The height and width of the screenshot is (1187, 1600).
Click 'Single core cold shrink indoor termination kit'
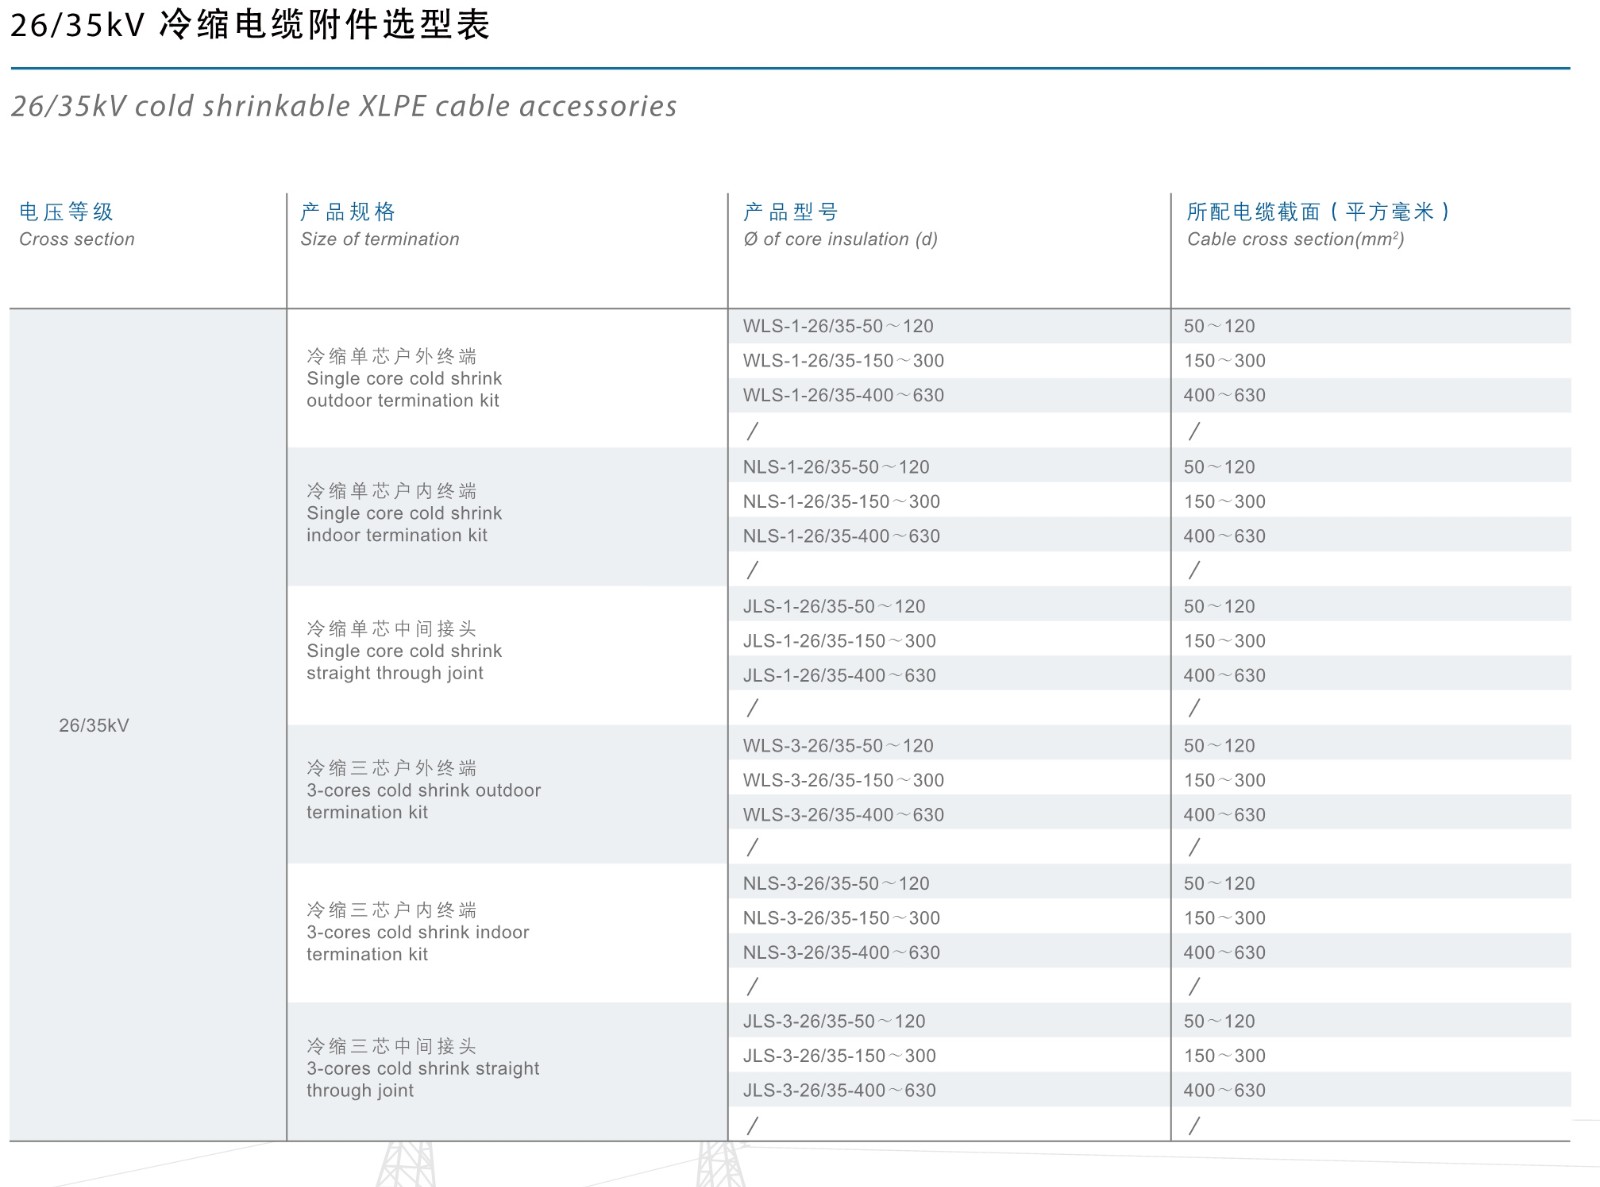tap(404, 513)
